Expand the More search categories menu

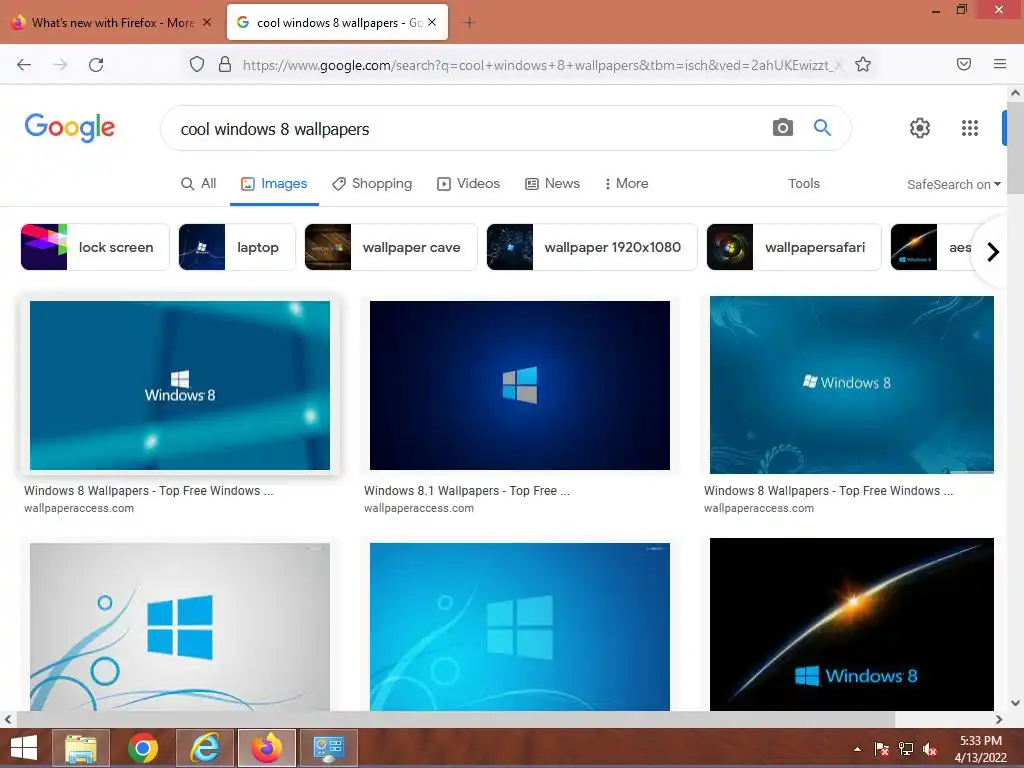[626, 184]
